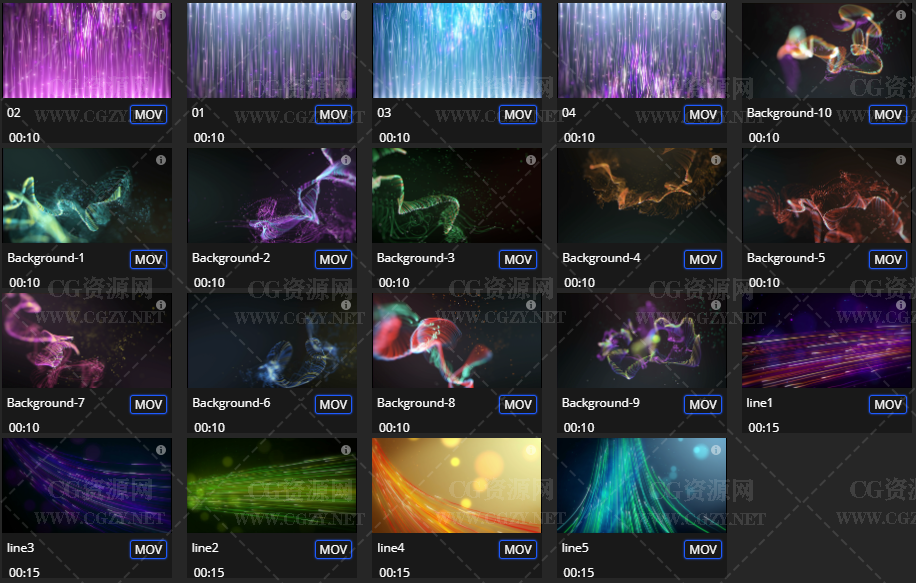Click the MOV badge beside Background-4
Image resolution: width=916 pixels, height=583 pixels.
(x=703, y=259)
